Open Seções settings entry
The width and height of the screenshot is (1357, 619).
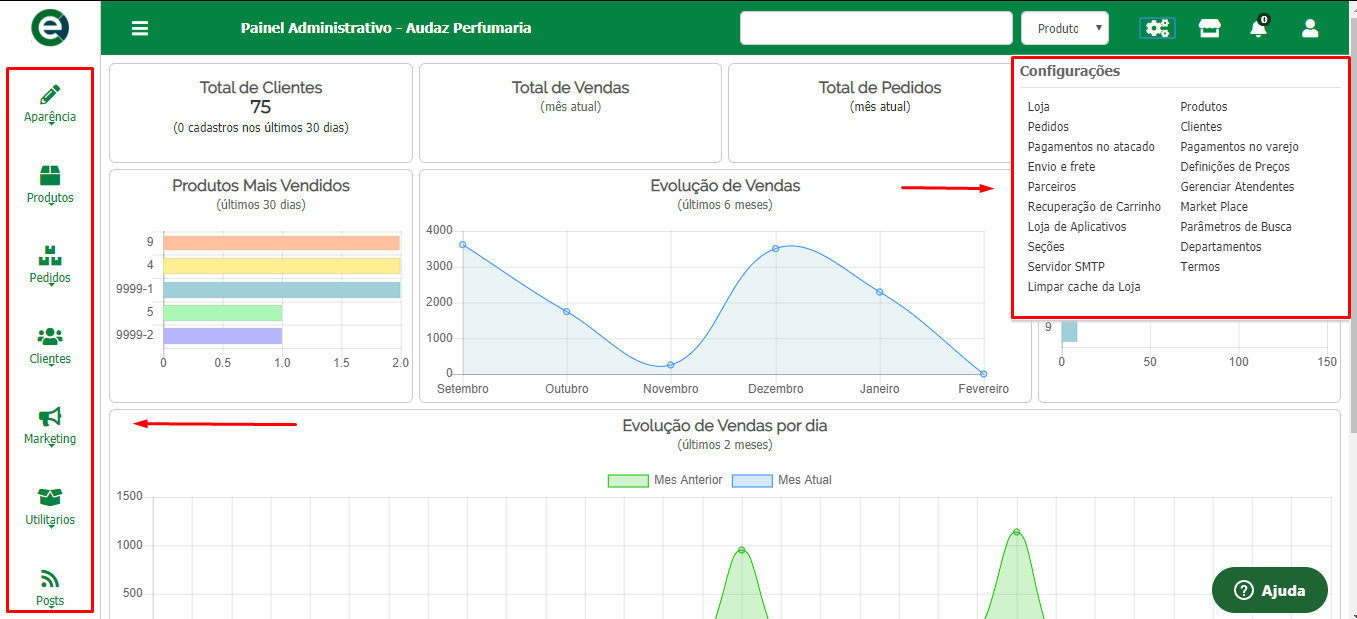1046,247
